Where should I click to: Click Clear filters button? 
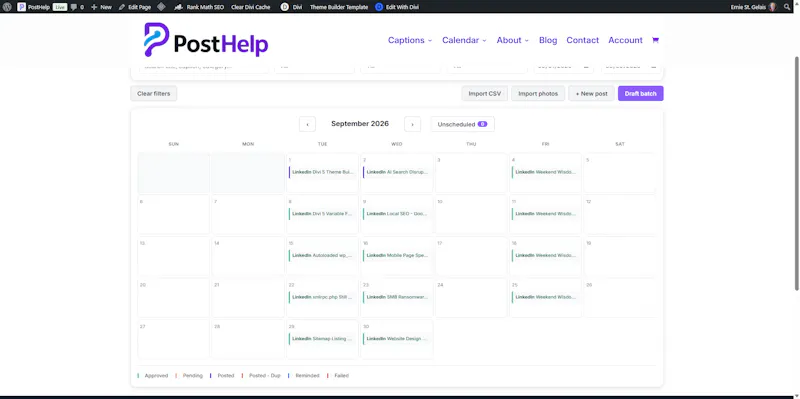tap(154, 93)
